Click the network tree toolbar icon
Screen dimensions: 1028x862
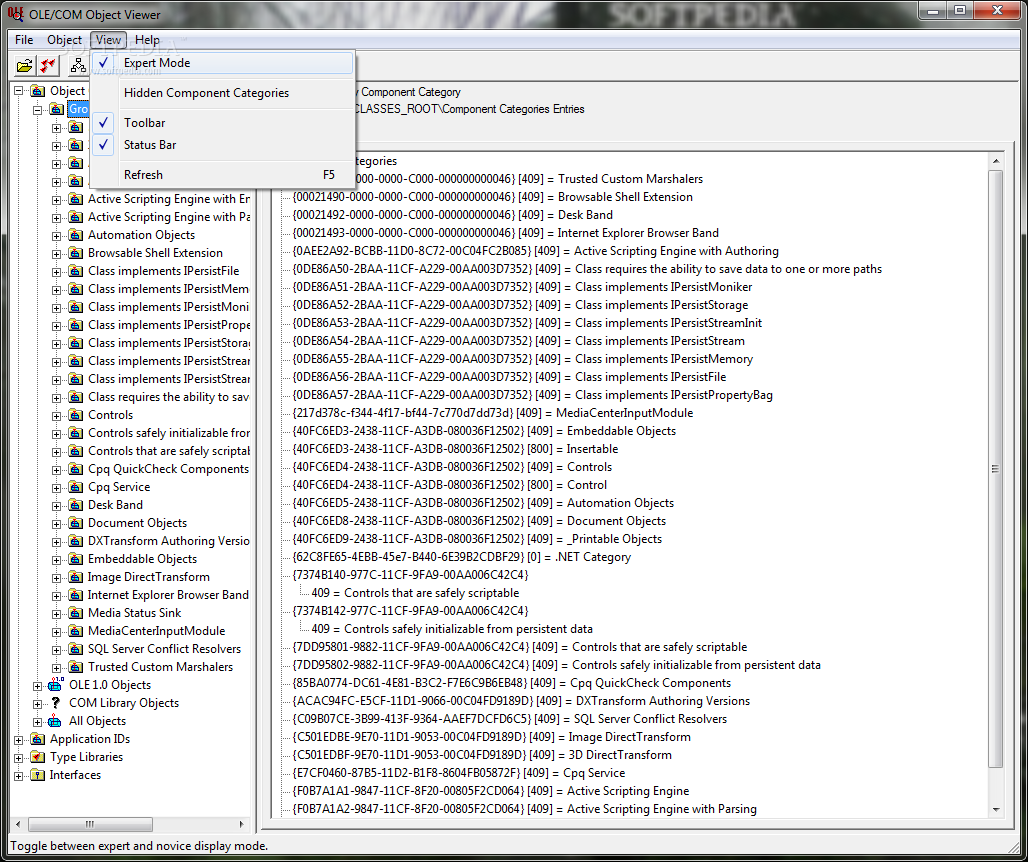79,65
